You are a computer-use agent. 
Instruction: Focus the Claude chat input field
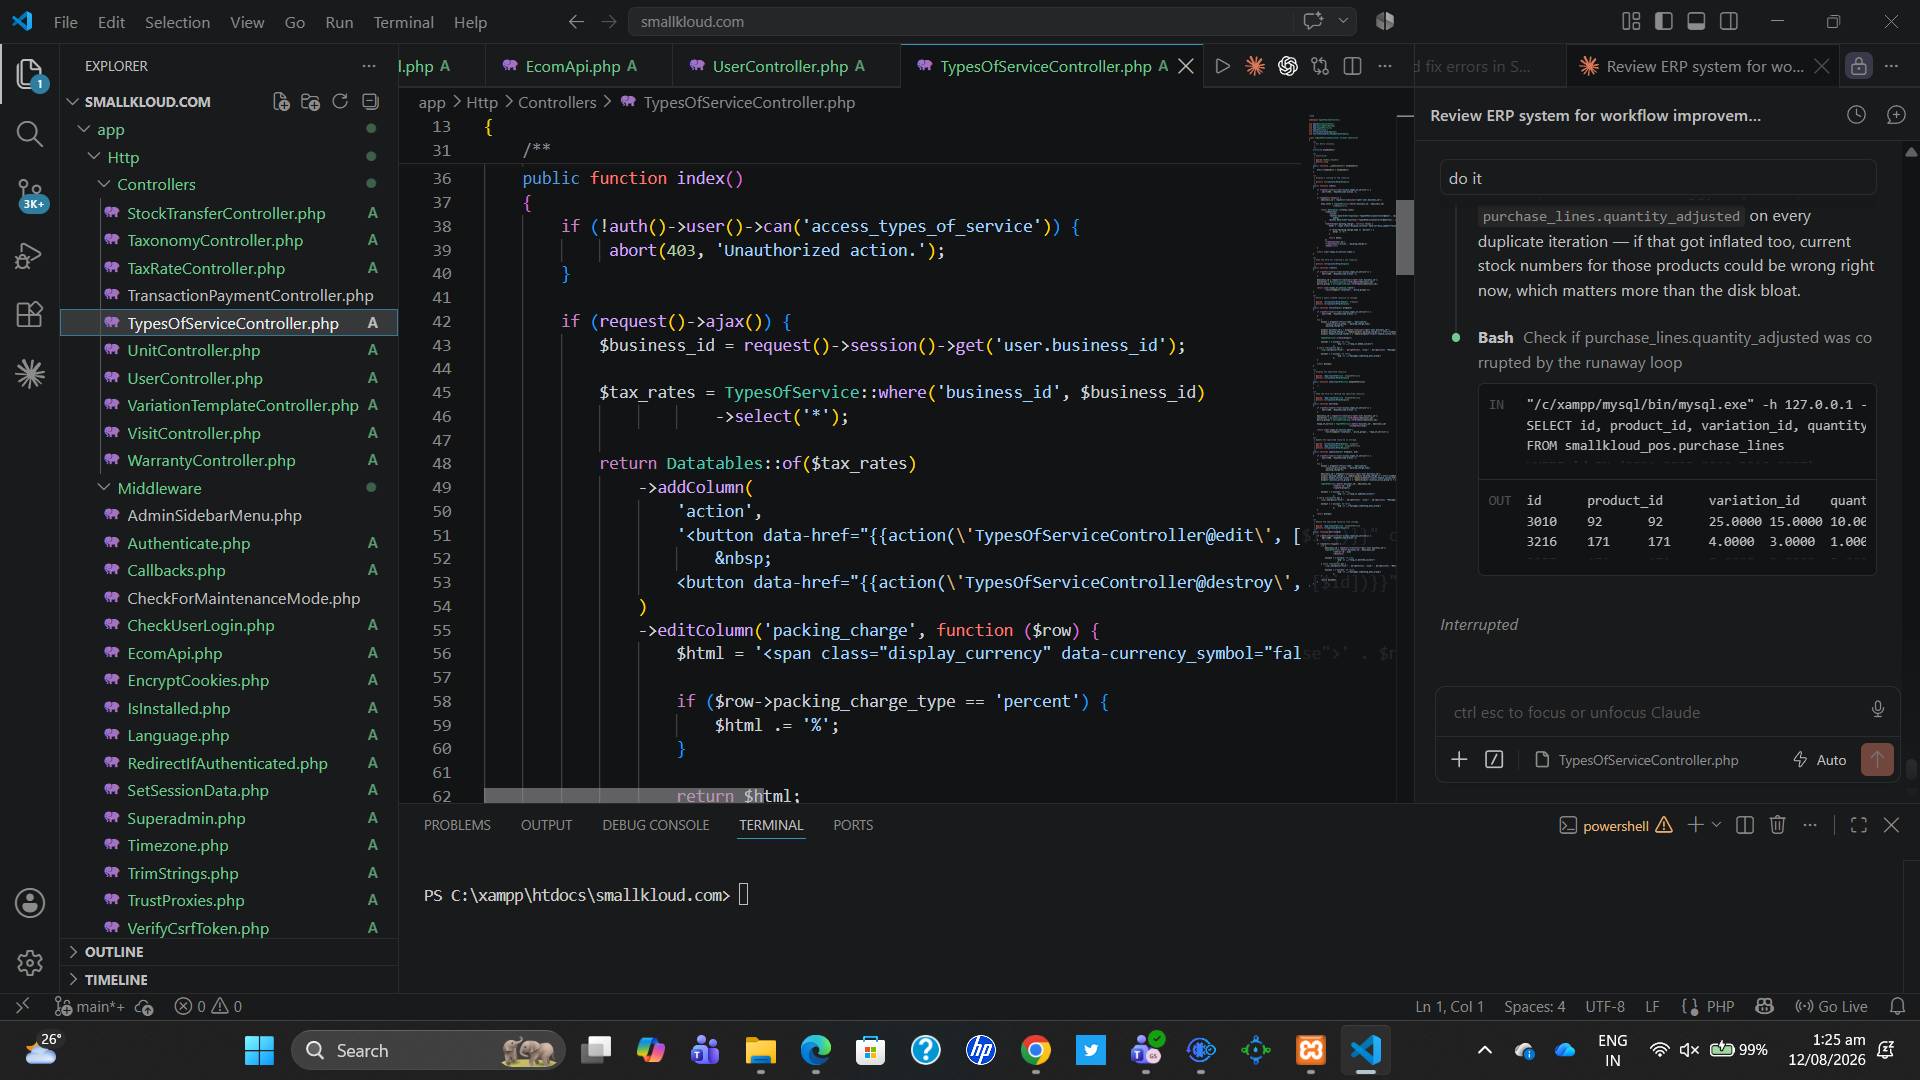coord(1654,712)
